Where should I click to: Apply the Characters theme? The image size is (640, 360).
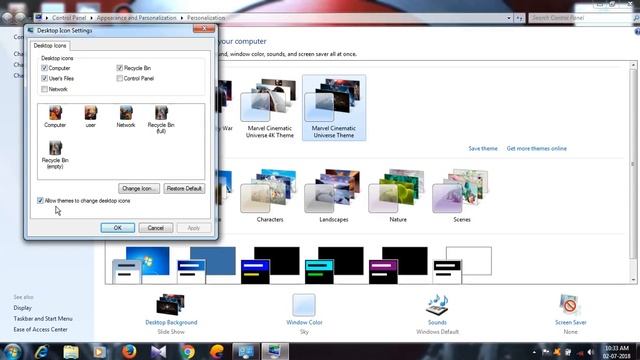coord(270,195)
